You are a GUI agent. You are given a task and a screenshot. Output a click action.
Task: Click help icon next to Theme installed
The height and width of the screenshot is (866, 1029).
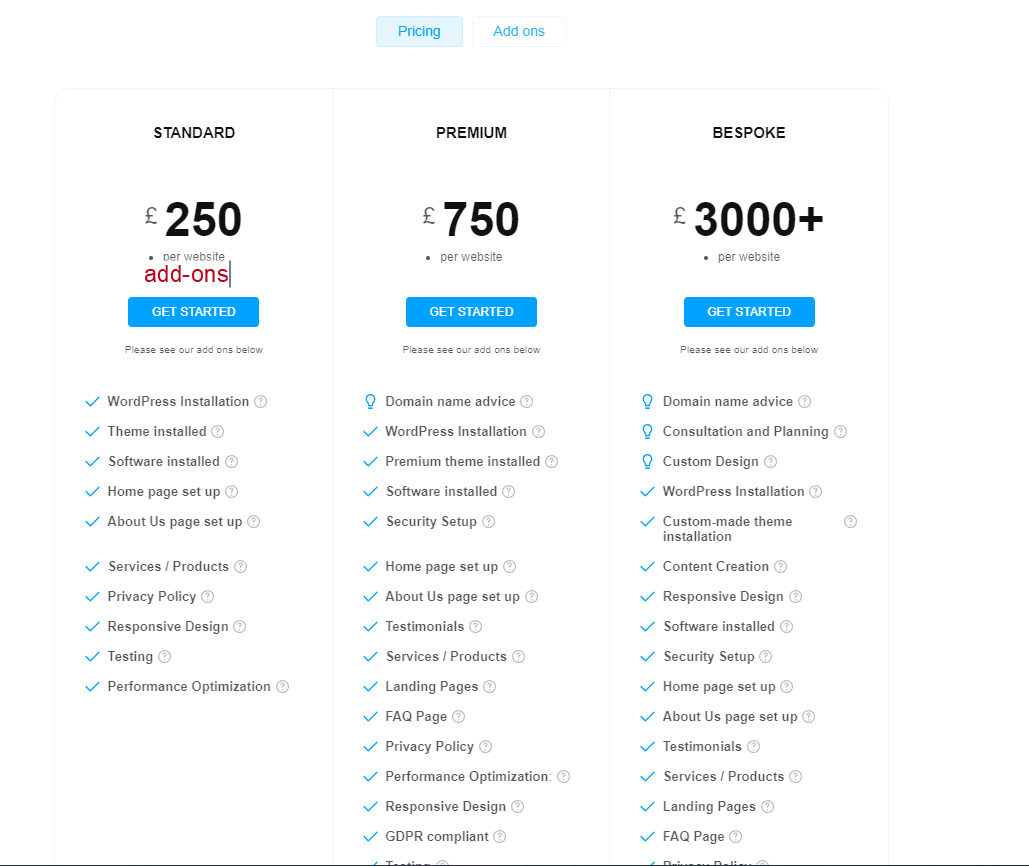(218, 432)
